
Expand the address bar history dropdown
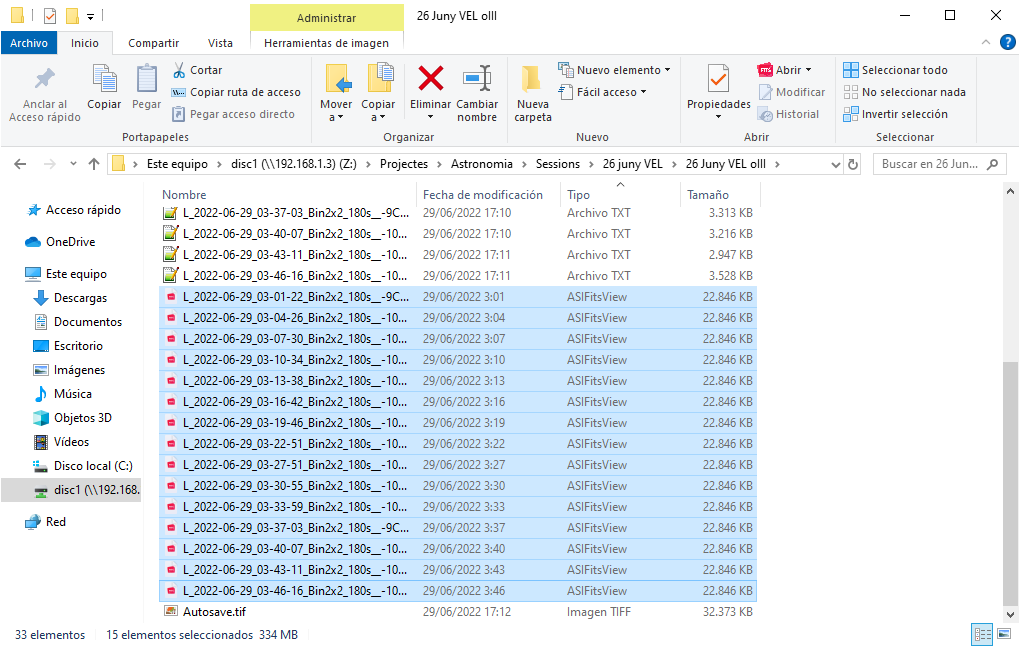pyautogui.click(x=836, y=165)
